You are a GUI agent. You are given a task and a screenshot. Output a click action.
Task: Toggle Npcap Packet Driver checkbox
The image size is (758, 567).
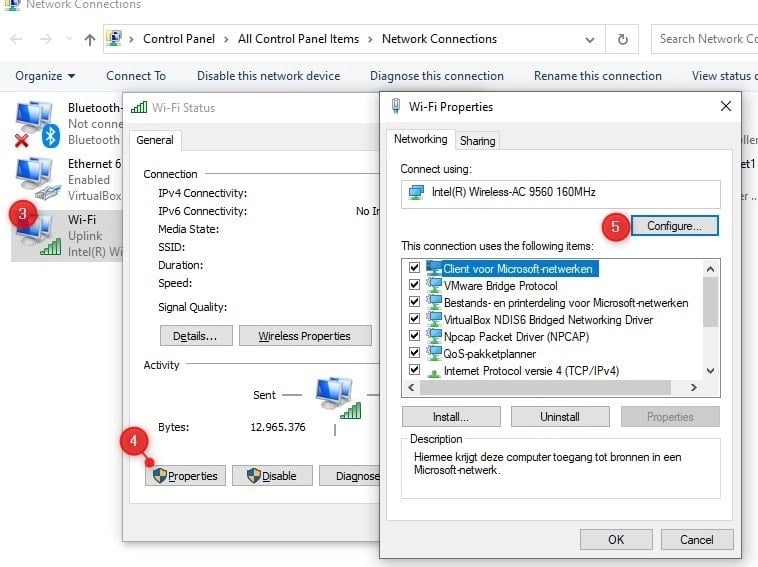[414, 335]
